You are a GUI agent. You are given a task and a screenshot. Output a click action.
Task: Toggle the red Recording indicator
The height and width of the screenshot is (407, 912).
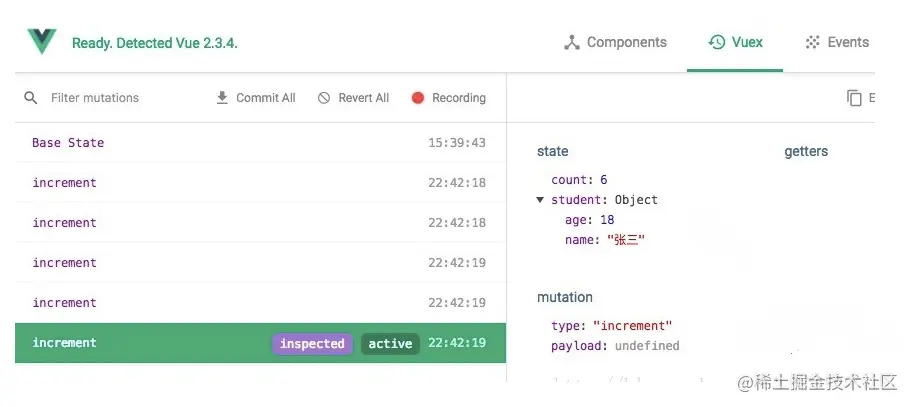point(418,98)
